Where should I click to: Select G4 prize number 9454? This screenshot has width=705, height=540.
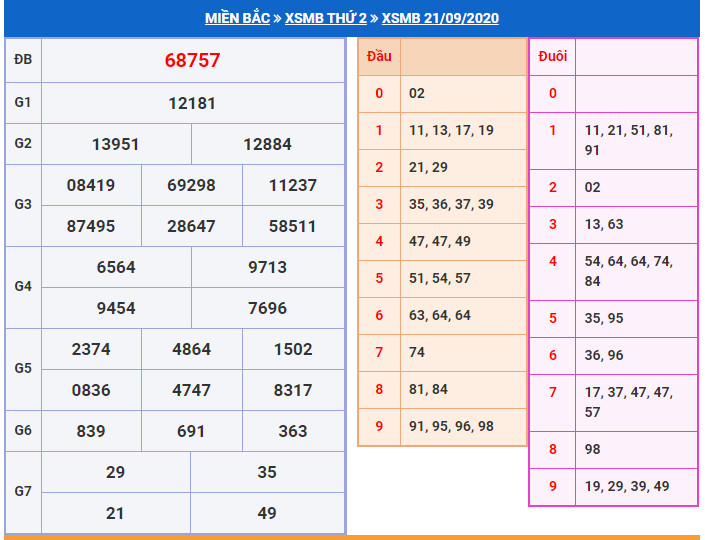[116, 308]
